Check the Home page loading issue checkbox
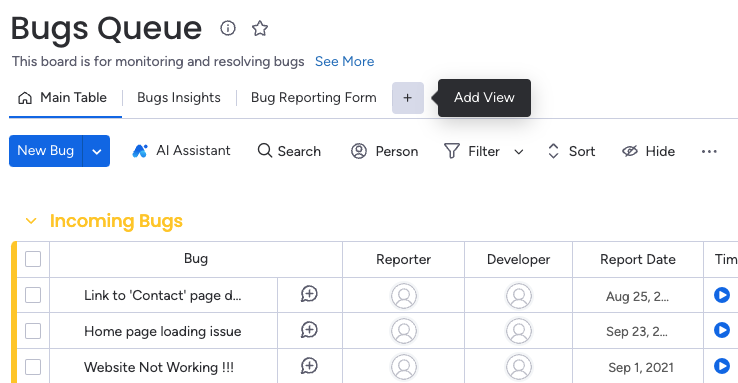The height and width of the screenshot is (383, 738). [33, 331]
